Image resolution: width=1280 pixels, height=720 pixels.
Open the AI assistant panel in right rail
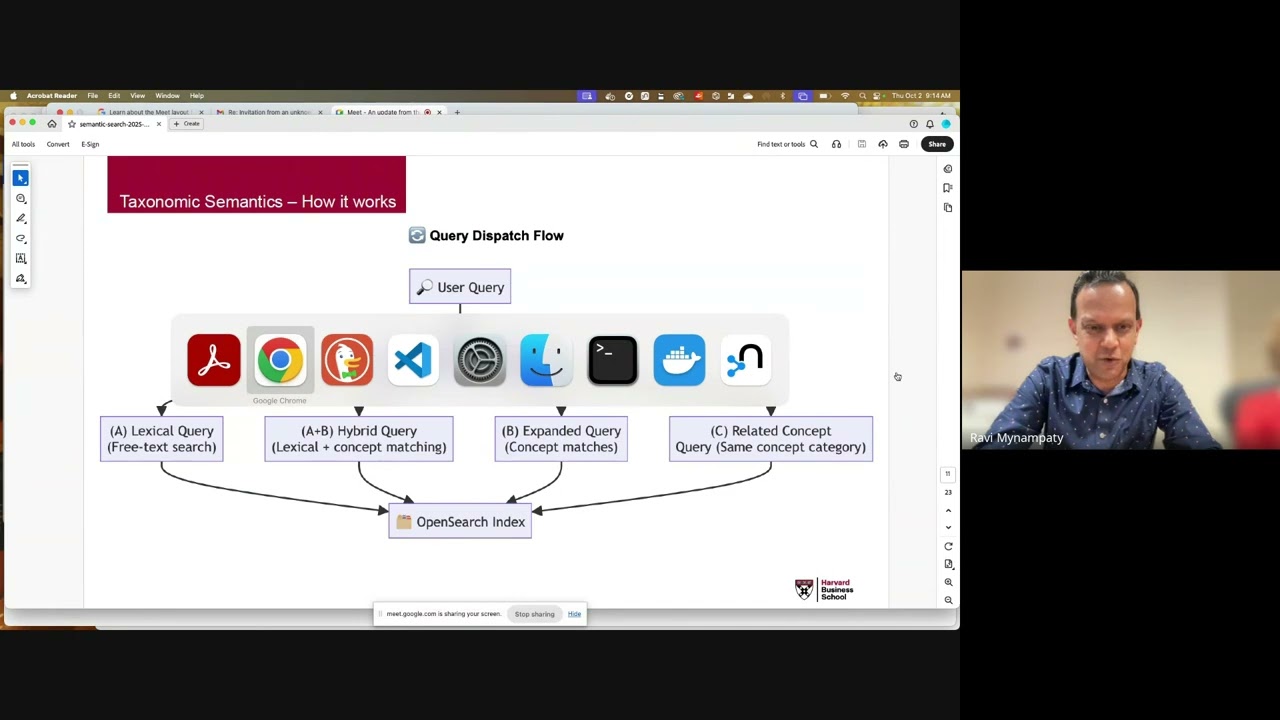pos(948,169)
